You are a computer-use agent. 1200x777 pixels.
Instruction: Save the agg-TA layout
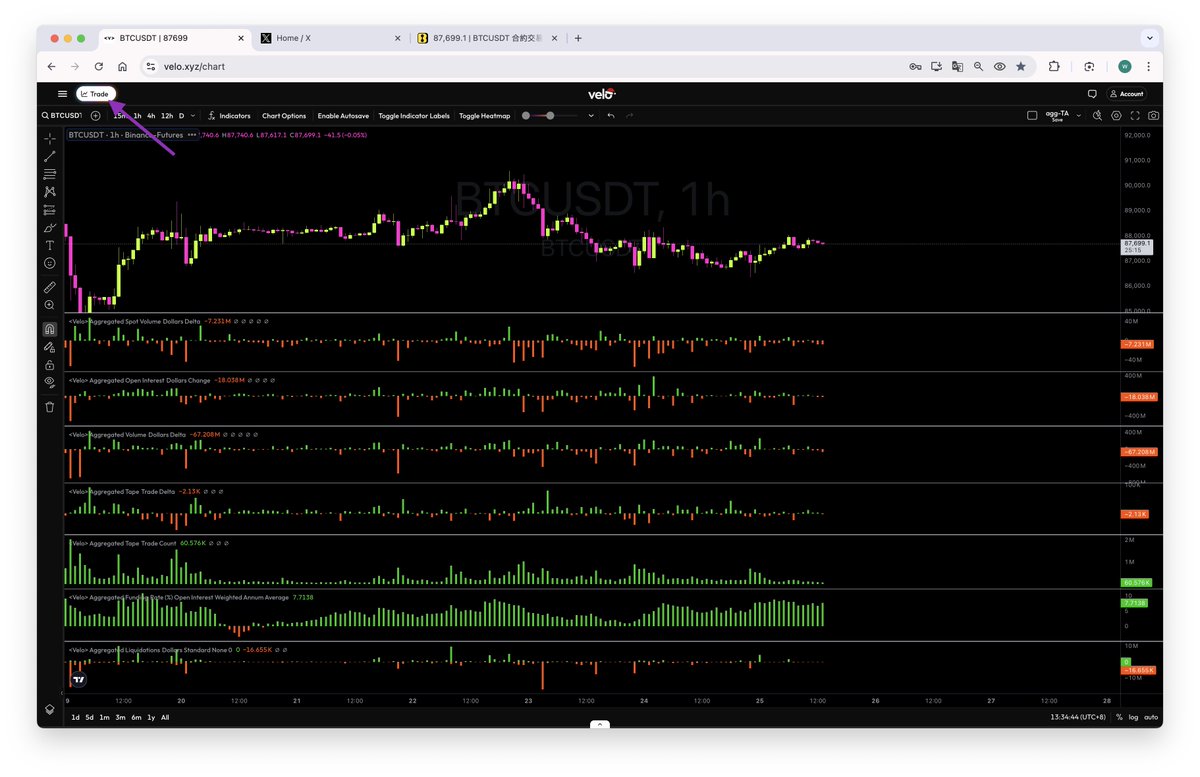click(x=1057, y=116)
